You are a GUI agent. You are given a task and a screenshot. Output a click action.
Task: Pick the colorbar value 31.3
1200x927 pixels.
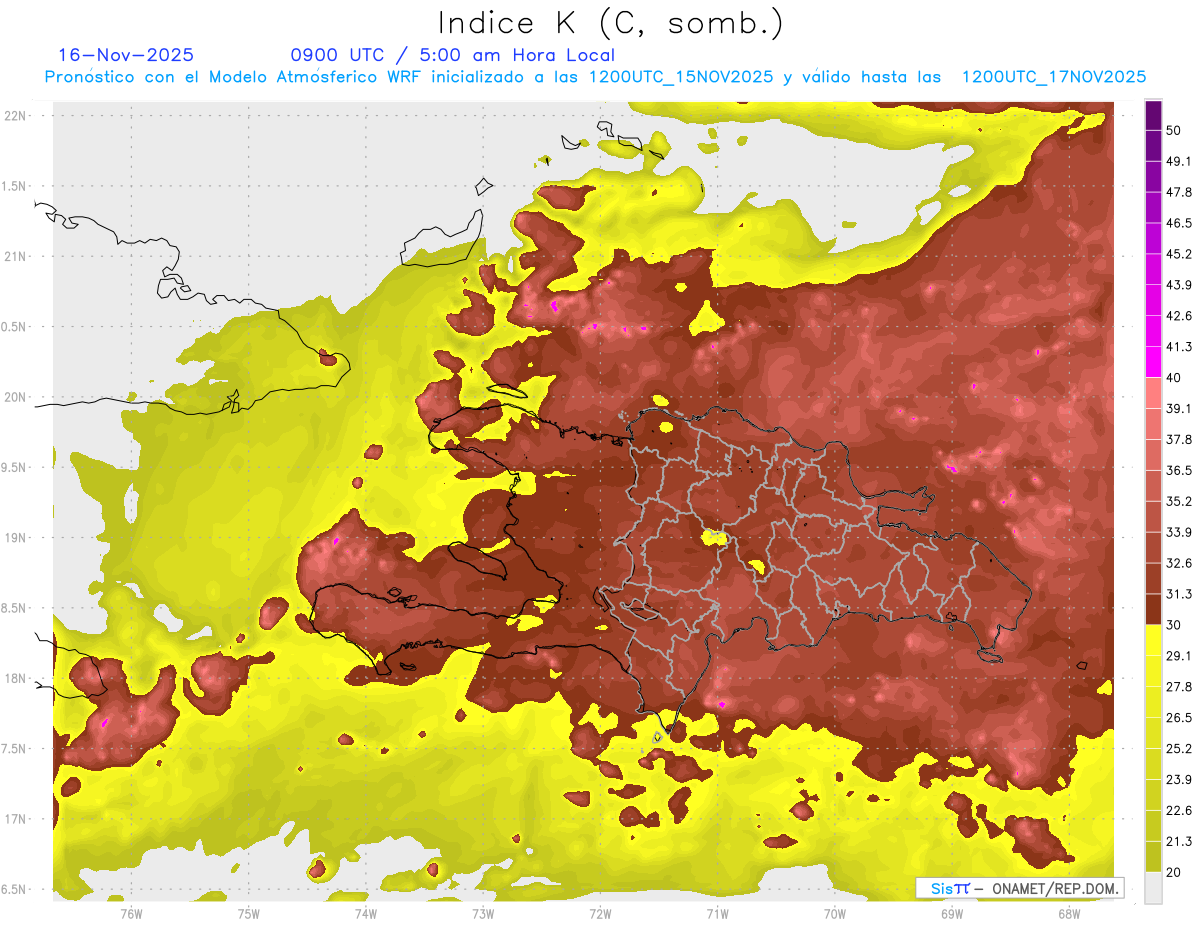click(x=1178, y=594)
